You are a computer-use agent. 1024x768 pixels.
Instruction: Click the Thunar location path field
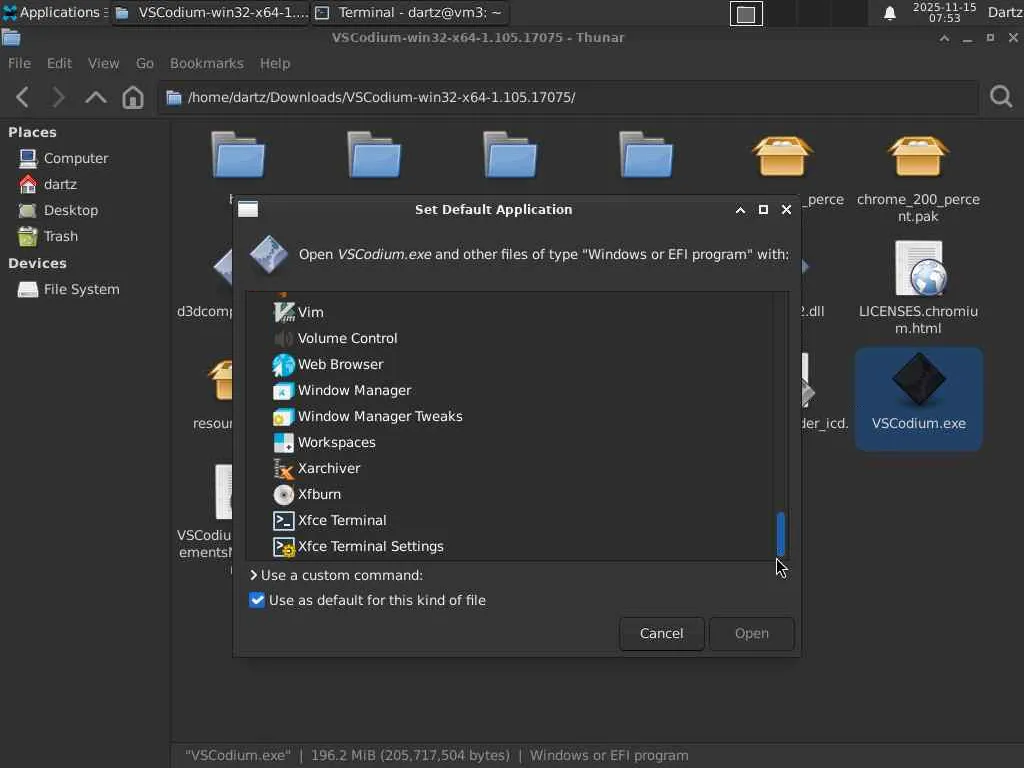pos(567,97)
